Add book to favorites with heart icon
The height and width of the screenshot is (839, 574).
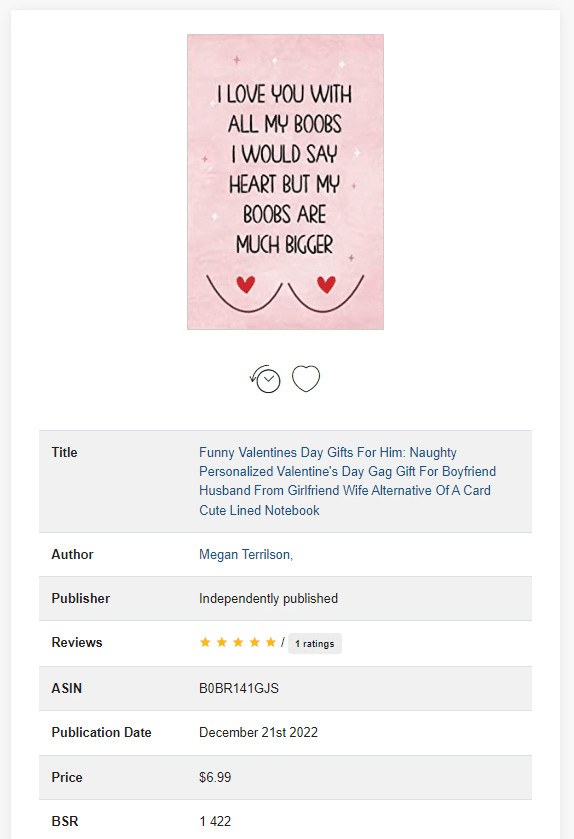point(306,378)
